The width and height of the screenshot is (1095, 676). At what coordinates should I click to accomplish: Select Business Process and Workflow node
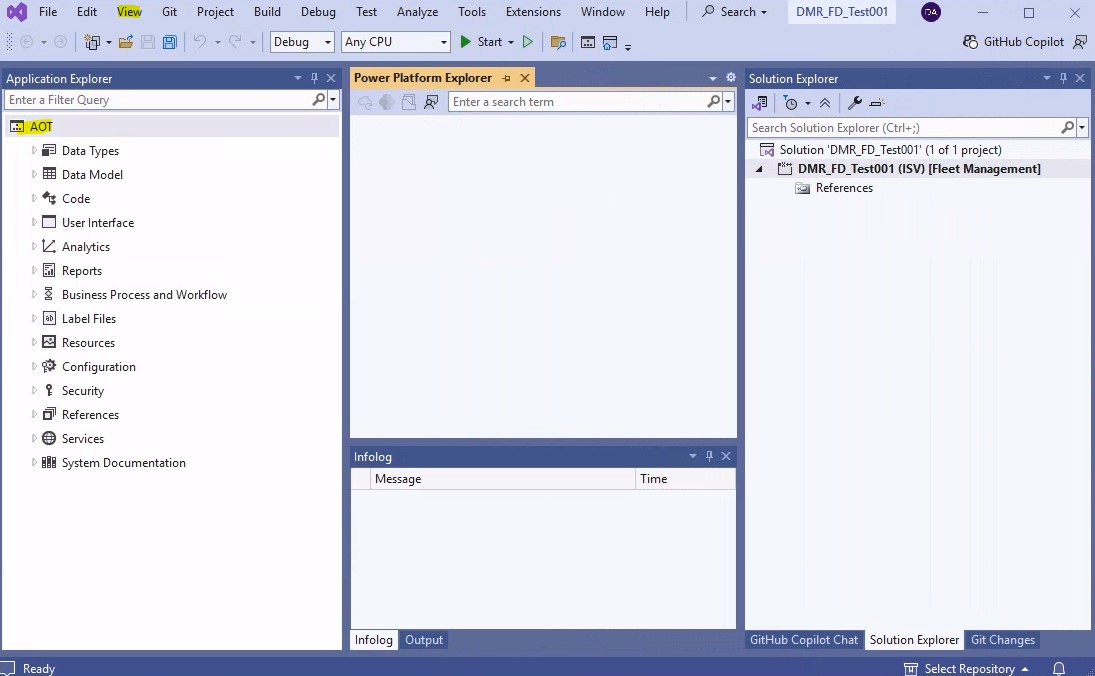pyautogui.click(x=144, y=295)
